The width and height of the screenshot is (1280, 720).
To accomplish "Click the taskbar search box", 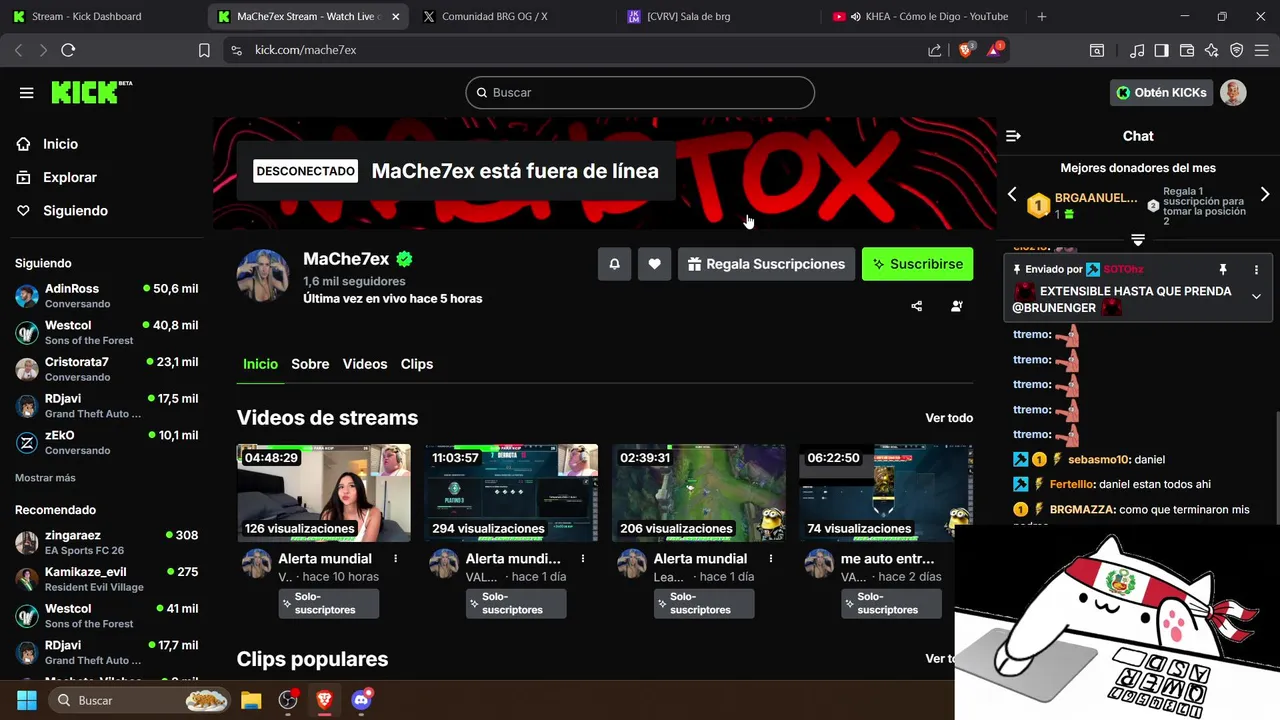I will pyautogui.click(x=140, y=700).
